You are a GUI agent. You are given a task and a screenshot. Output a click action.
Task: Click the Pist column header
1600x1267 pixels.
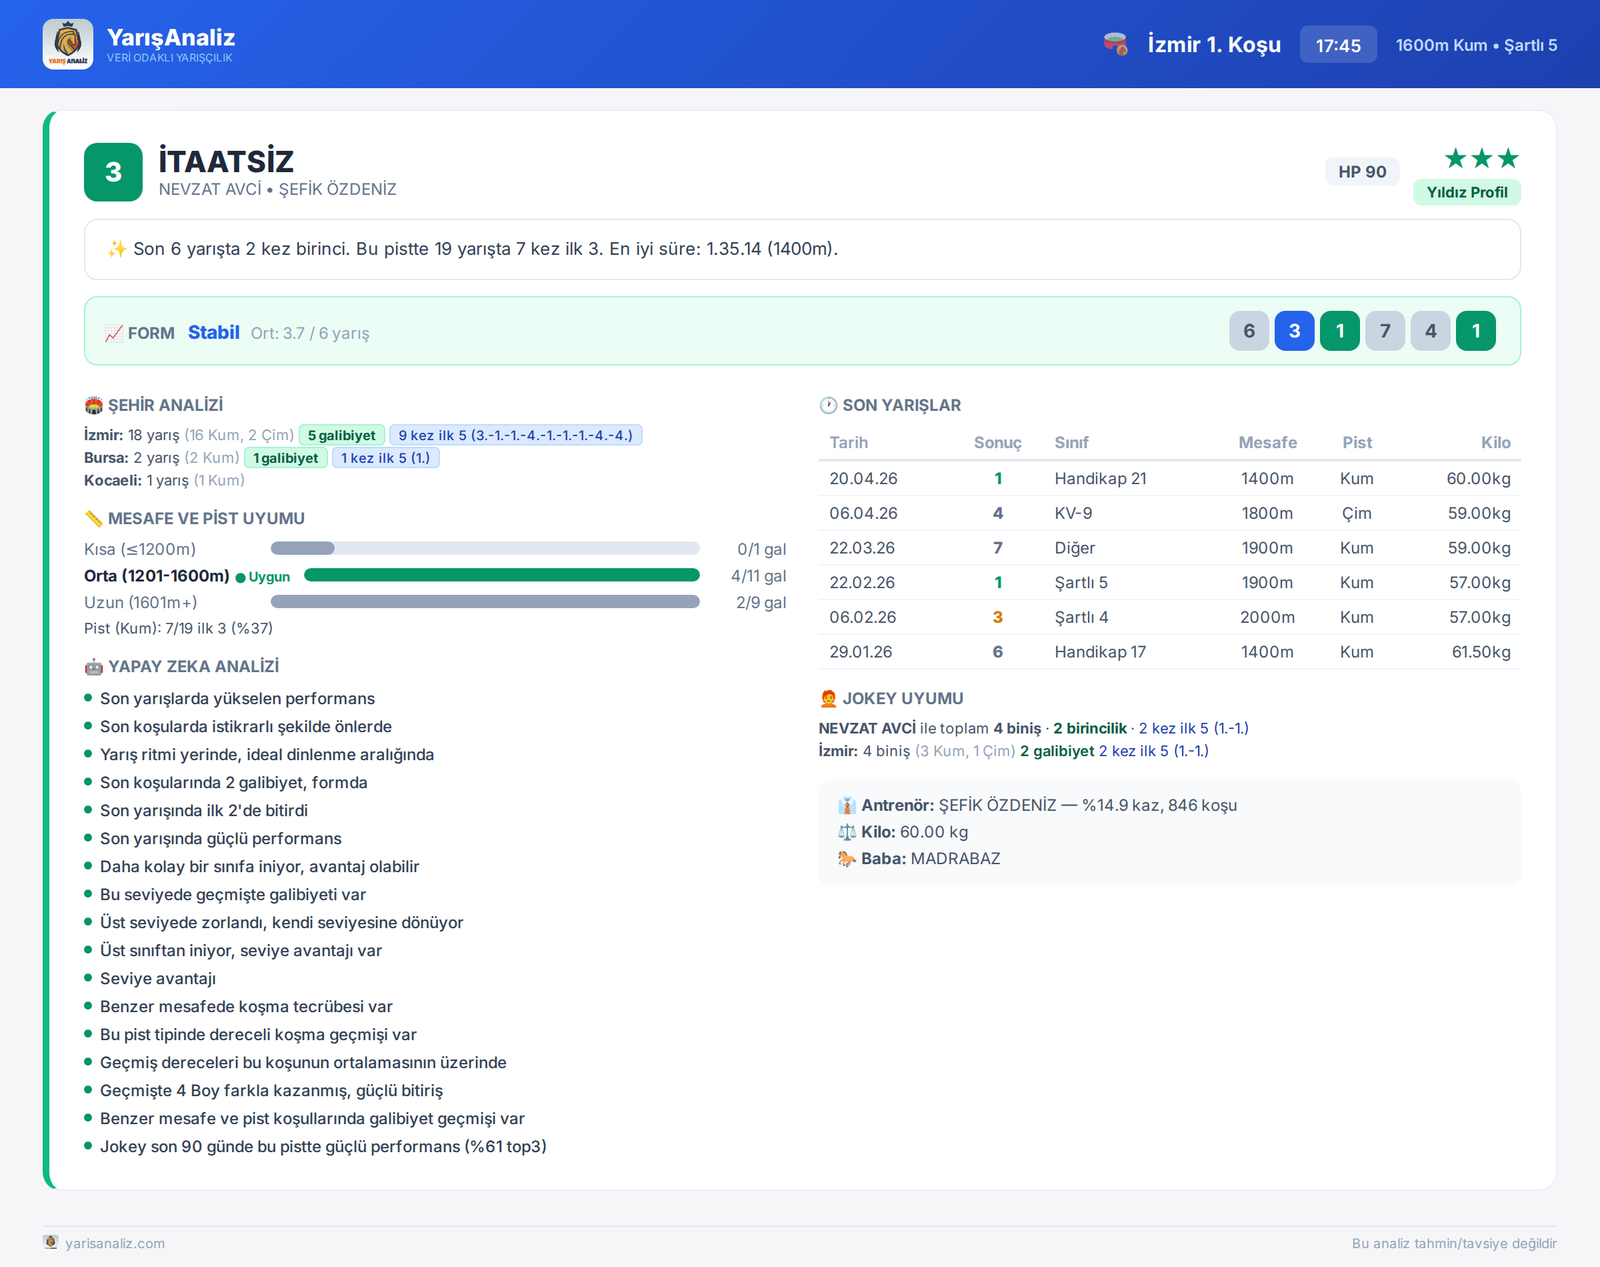click(1357, 442)
